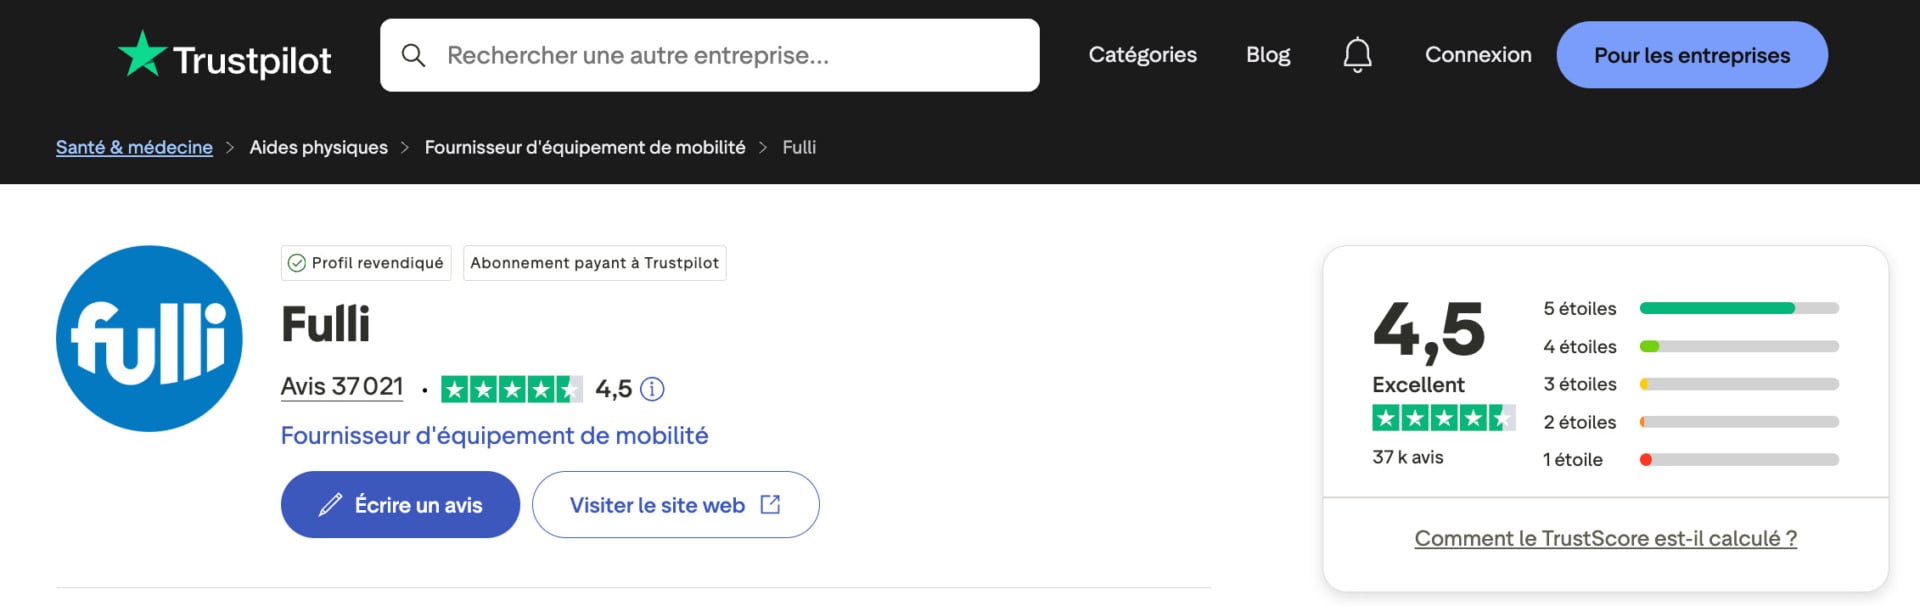Image resolution: width=1920 pixels, height=606 pixels.
Task: Click the 1 étoile rating bar
Action: point(1739,460)
